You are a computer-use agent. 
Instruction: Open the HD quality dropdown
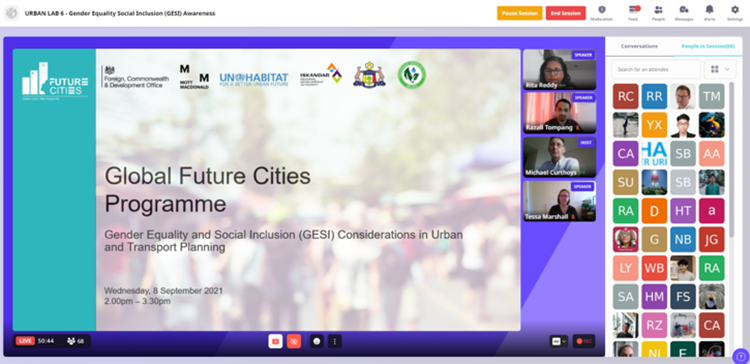pos(559,341)
